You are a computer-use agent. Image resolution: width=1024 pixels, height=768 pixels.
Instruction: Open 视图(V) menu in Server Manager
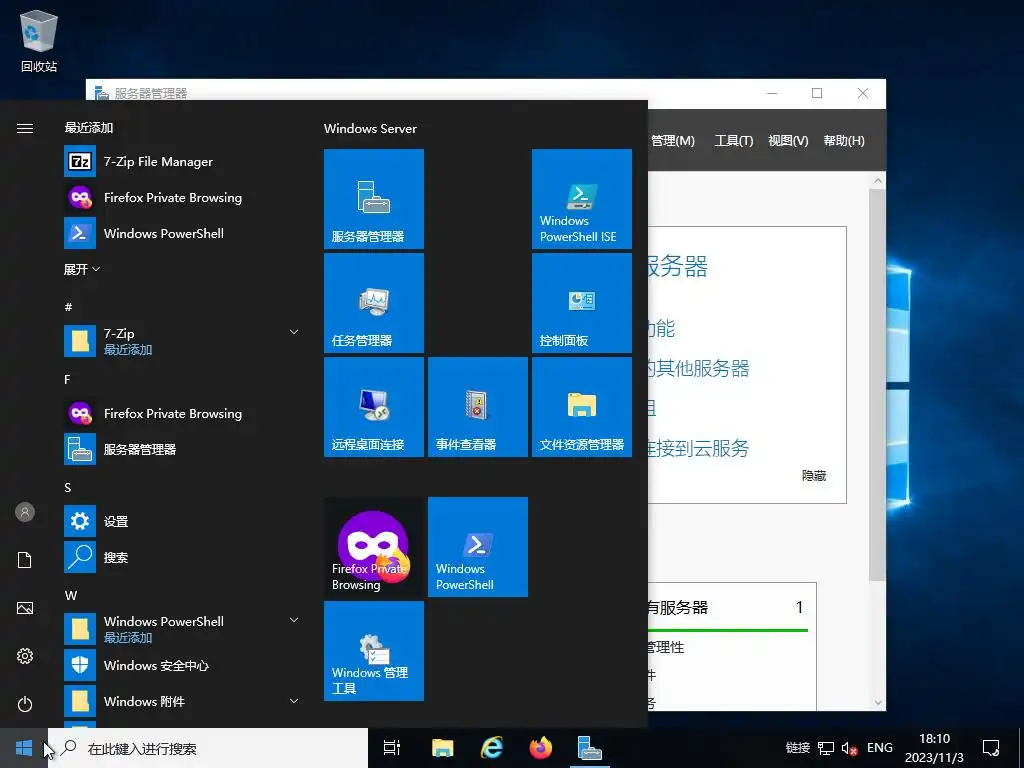(788, 140)
